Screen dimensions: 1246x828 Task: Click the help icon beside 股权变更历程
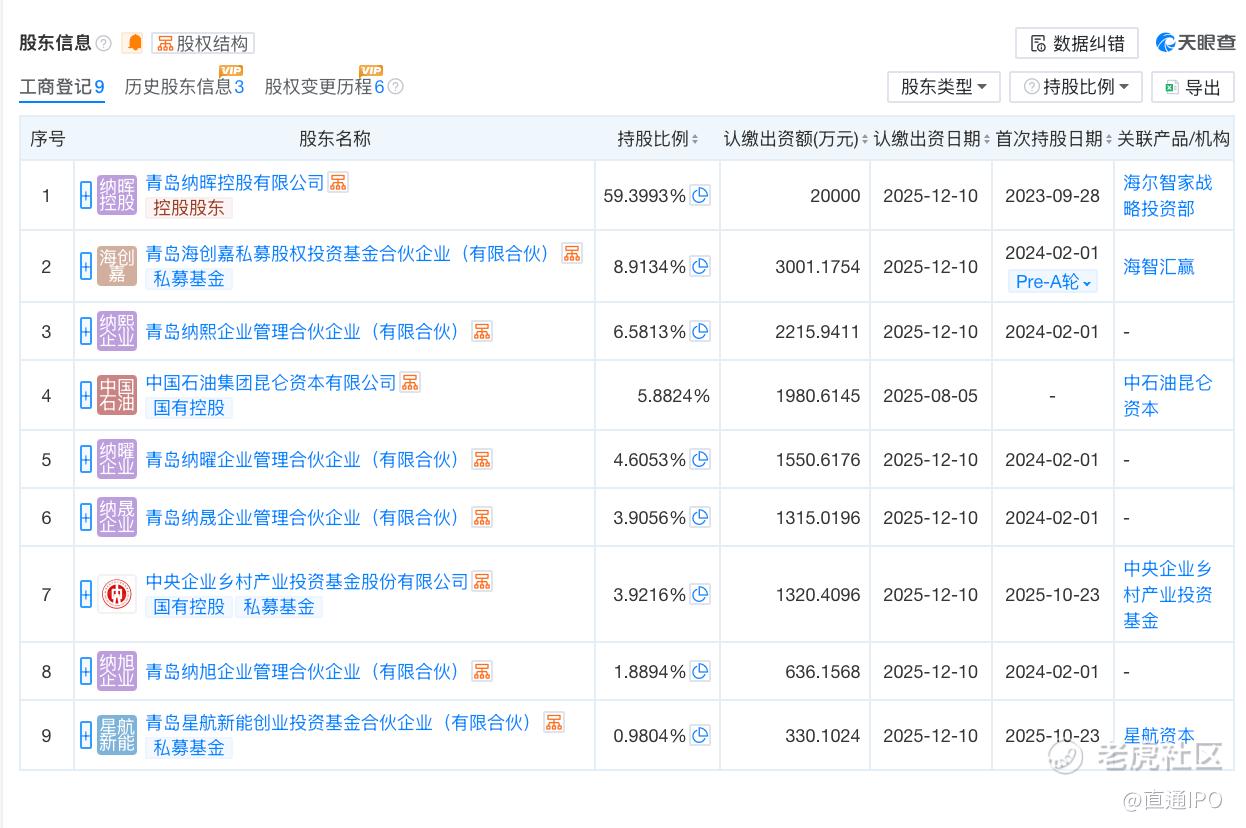[395, 87]
